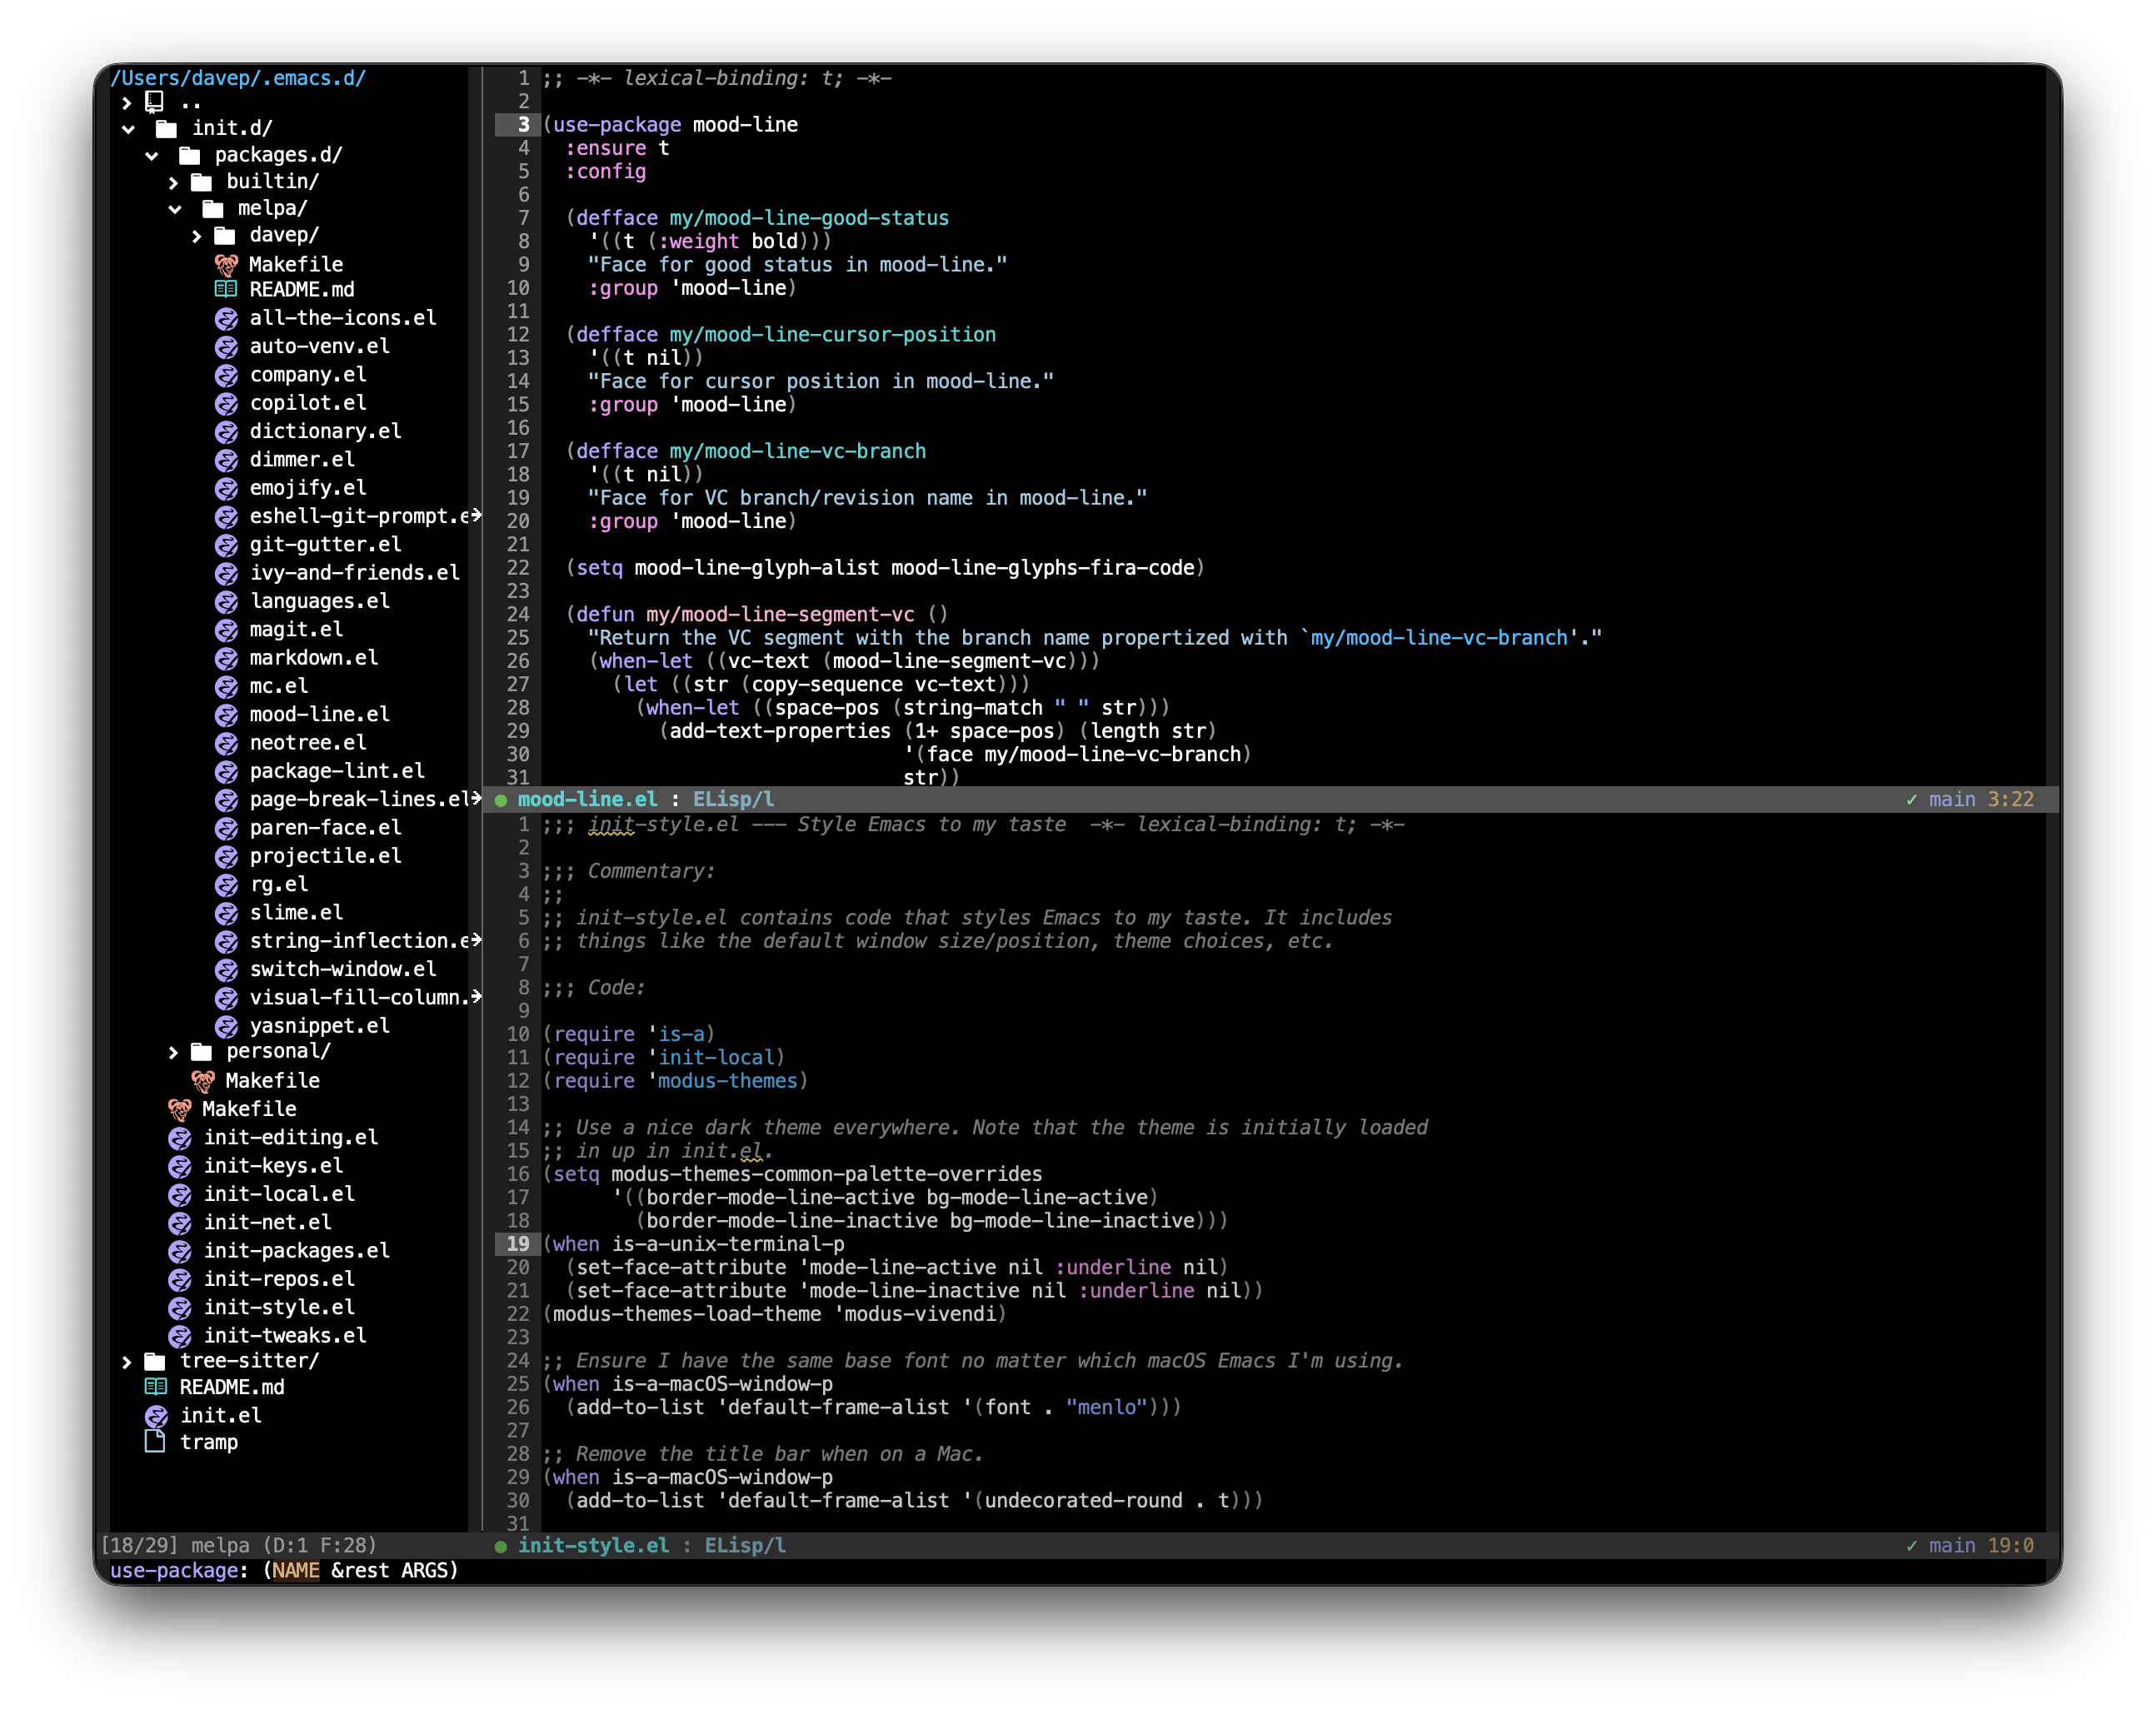Open slime.el in the tree
The height and width of the screenshot is (1709, 2156).
(x=296, y=913)
